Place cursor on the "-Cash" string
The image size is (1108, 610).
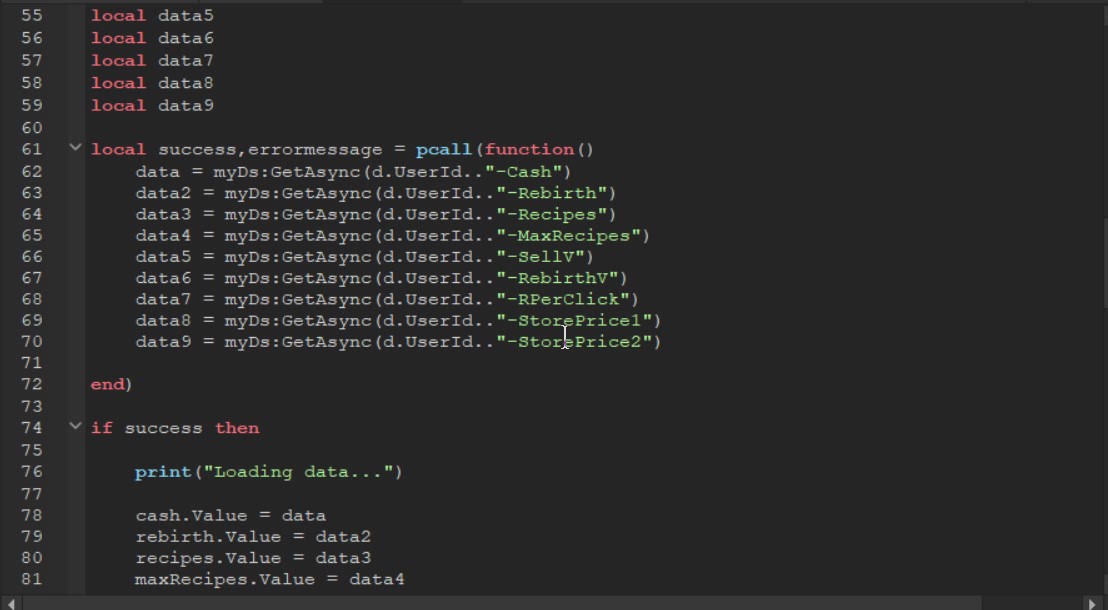pyautogui.click(x=533, y=172)
